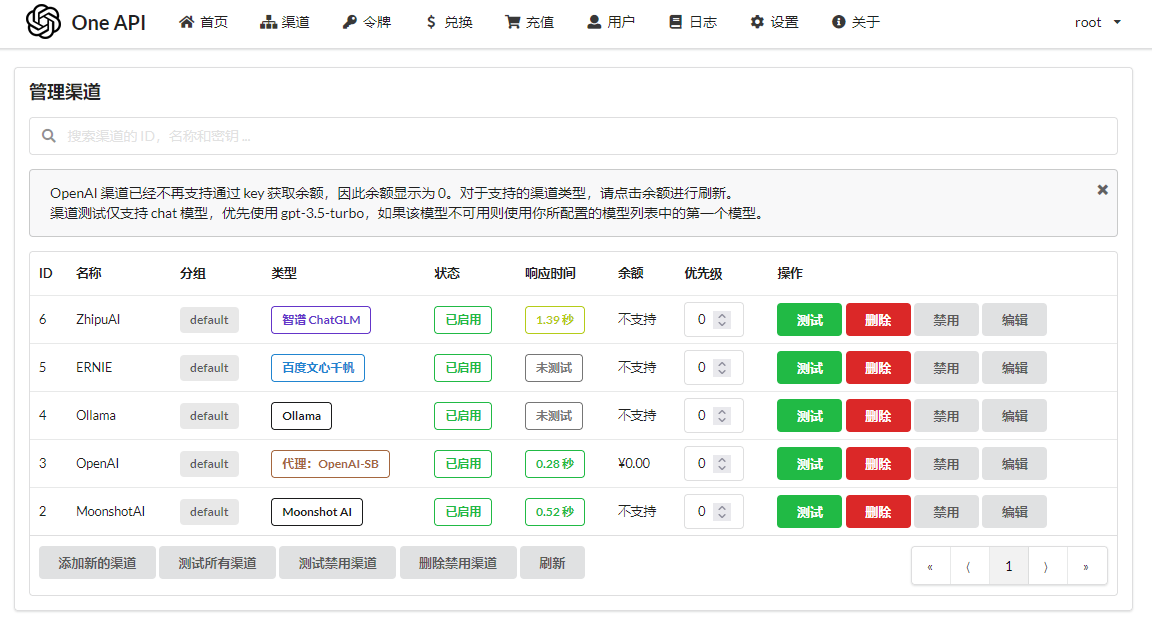Open the 用户 users menu
Viewport: 1152px width, 621px height.
[611, 22]
